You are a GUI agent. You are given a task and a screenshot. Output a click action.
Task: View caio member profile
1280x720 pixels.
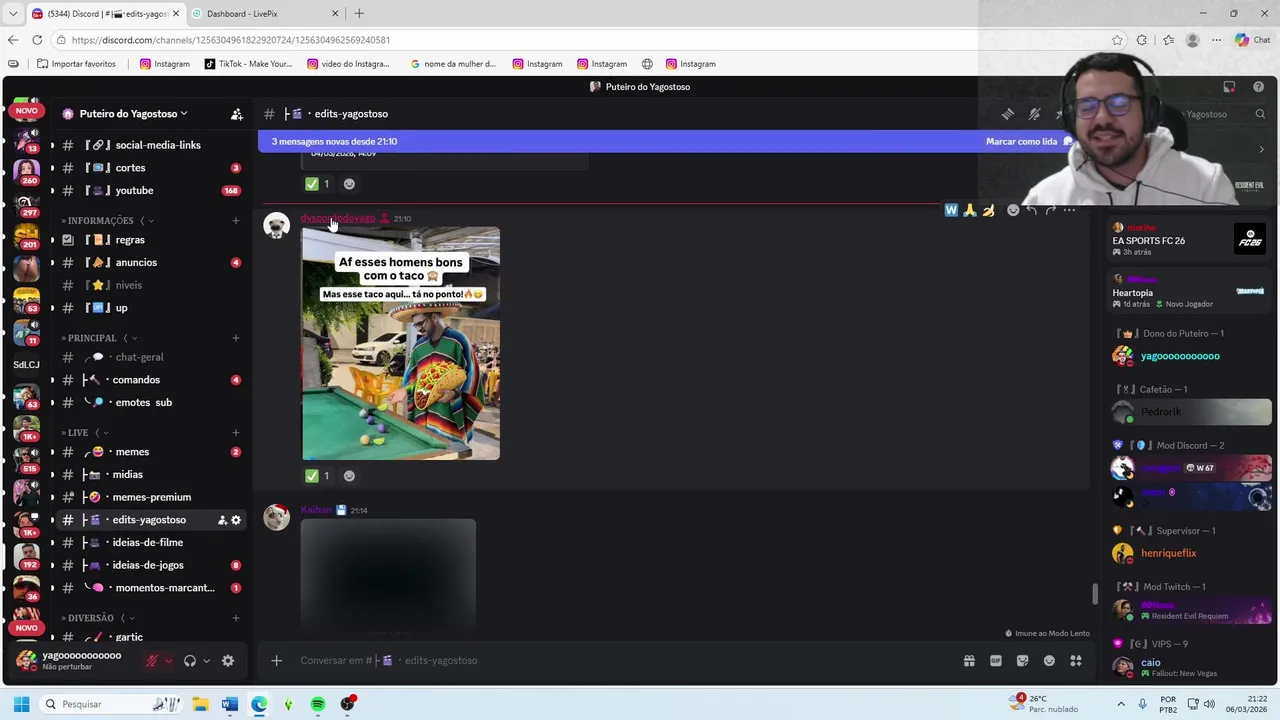point(1190,666)
